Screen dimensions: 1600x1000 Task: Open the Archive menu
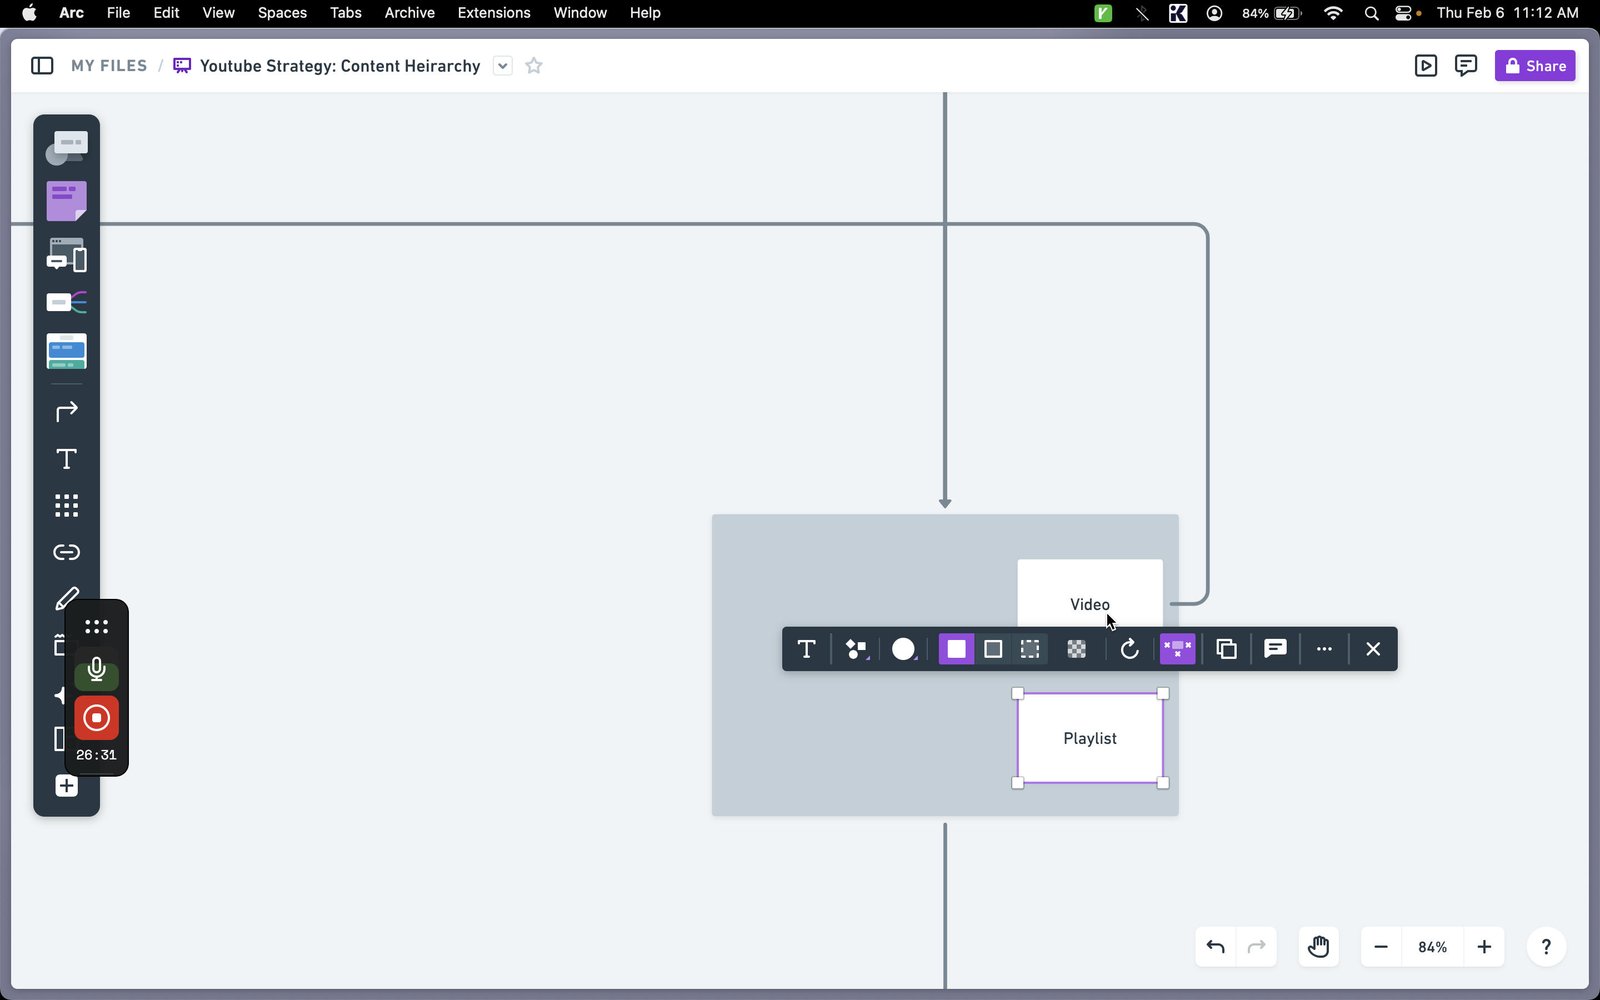tap(409, 13)
